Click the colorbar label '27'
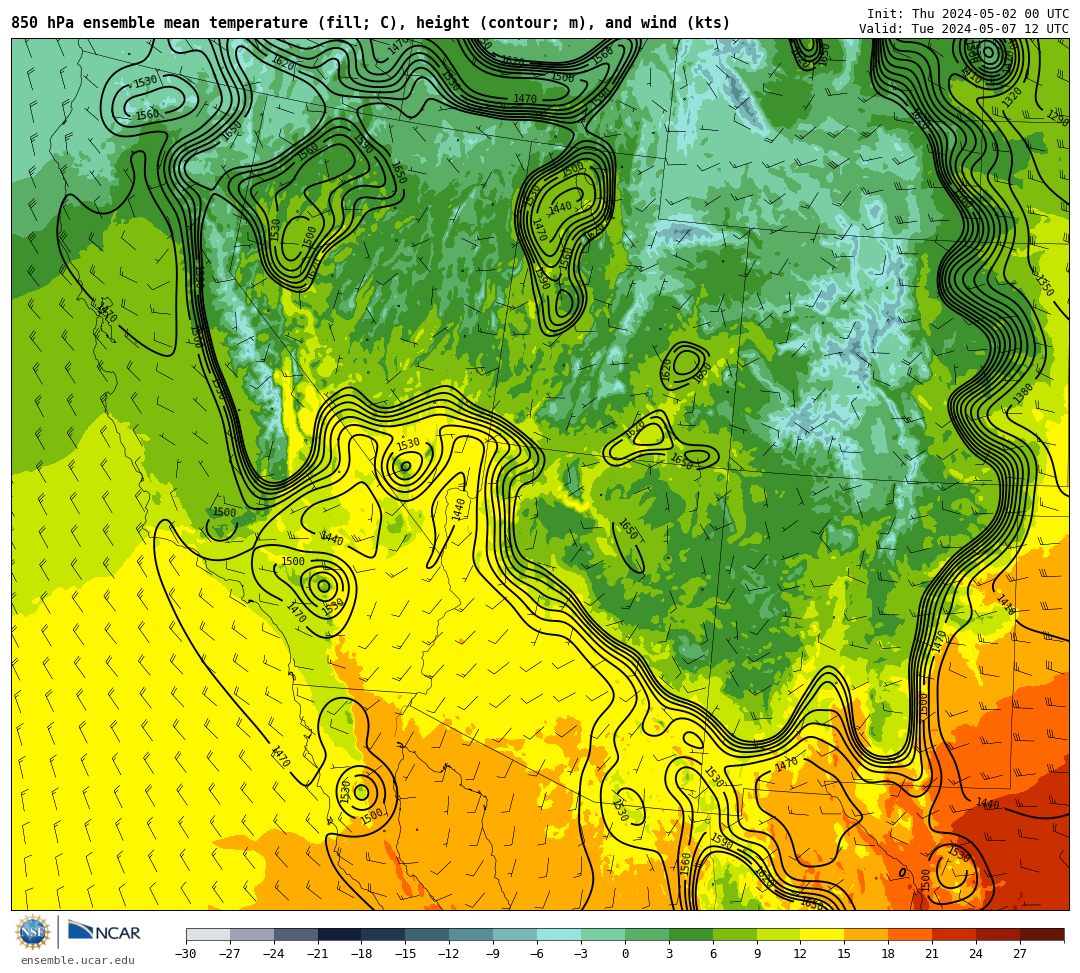The image size is (1080, 973). (1020, 954)
